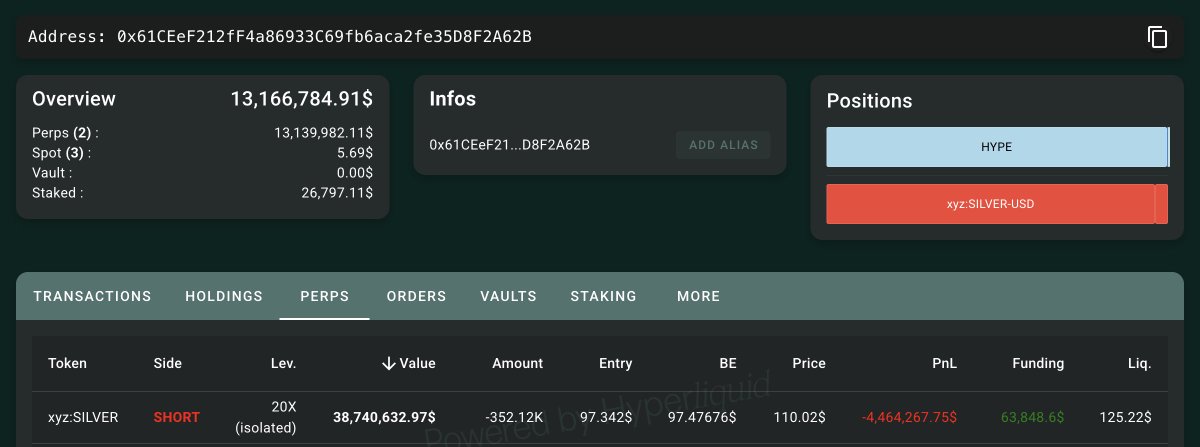Expand the MORE tab menu
This screenshot has width=1200, height=447.
pos(698,296)
